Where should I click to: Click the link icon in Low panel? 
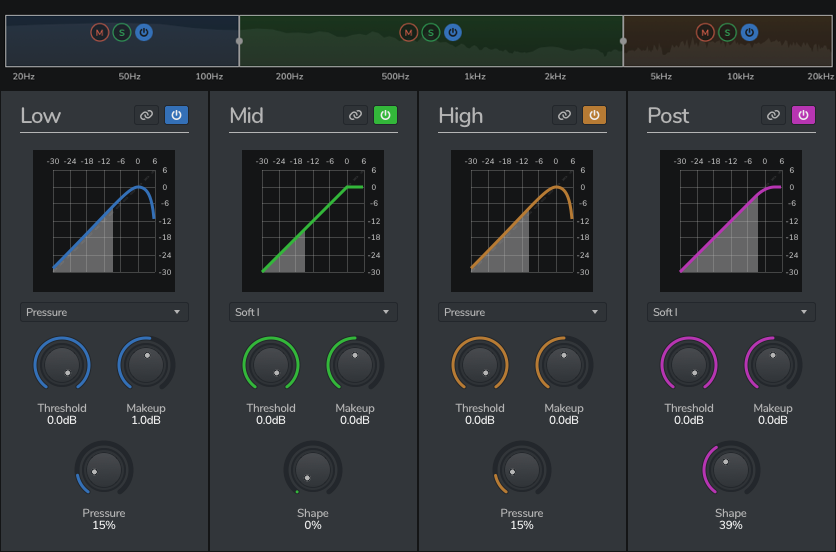(x=146, y=115)
